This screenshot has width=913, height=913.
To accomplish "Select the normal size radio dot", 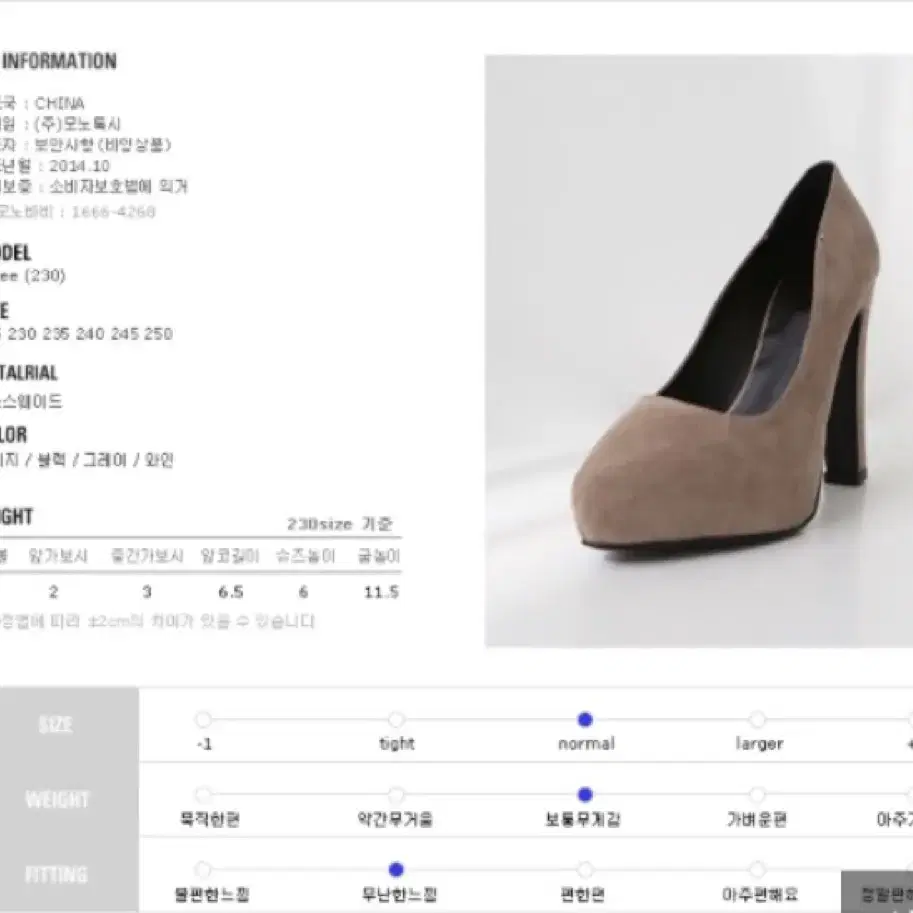I will 585,720.
